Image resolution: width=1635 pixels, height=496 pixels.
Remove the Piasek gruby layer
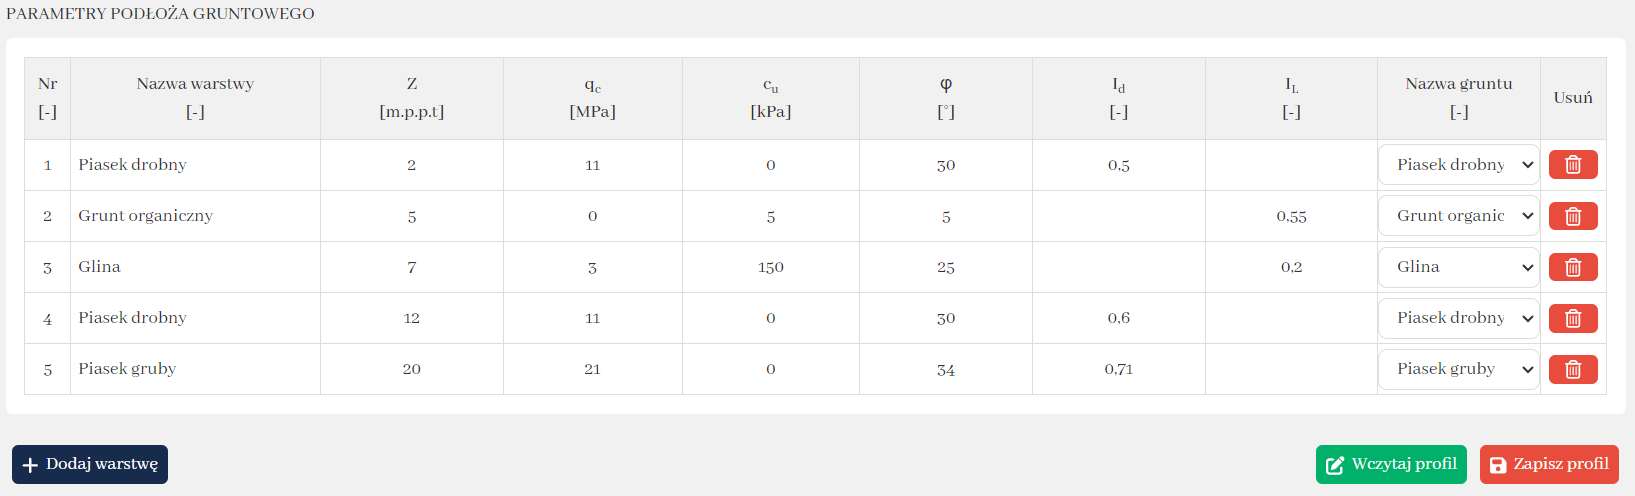tap(1572, 369)
